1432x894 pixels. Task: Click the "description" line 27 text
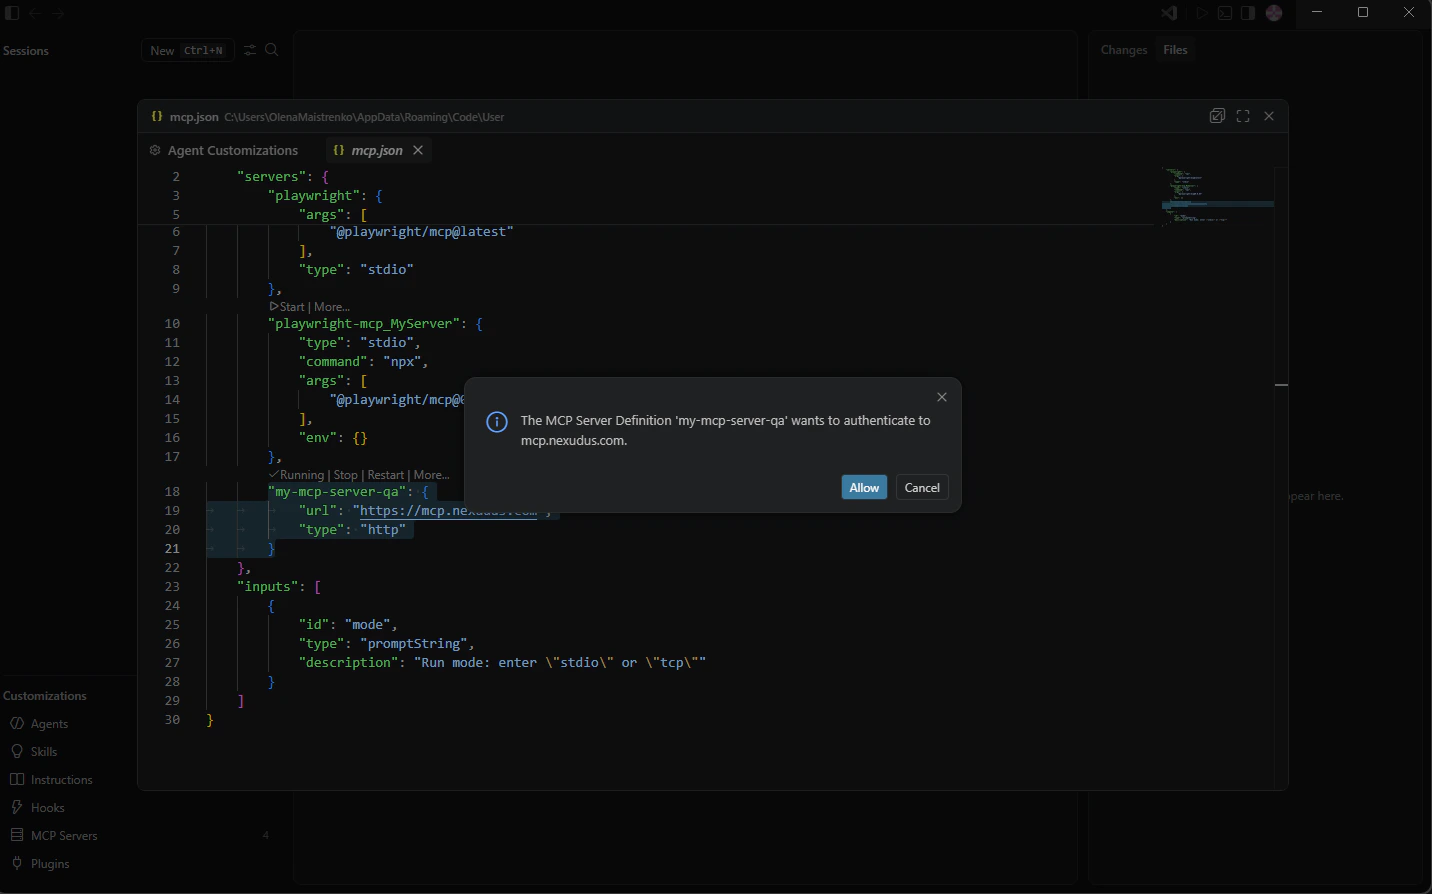(x=502, y=662)
